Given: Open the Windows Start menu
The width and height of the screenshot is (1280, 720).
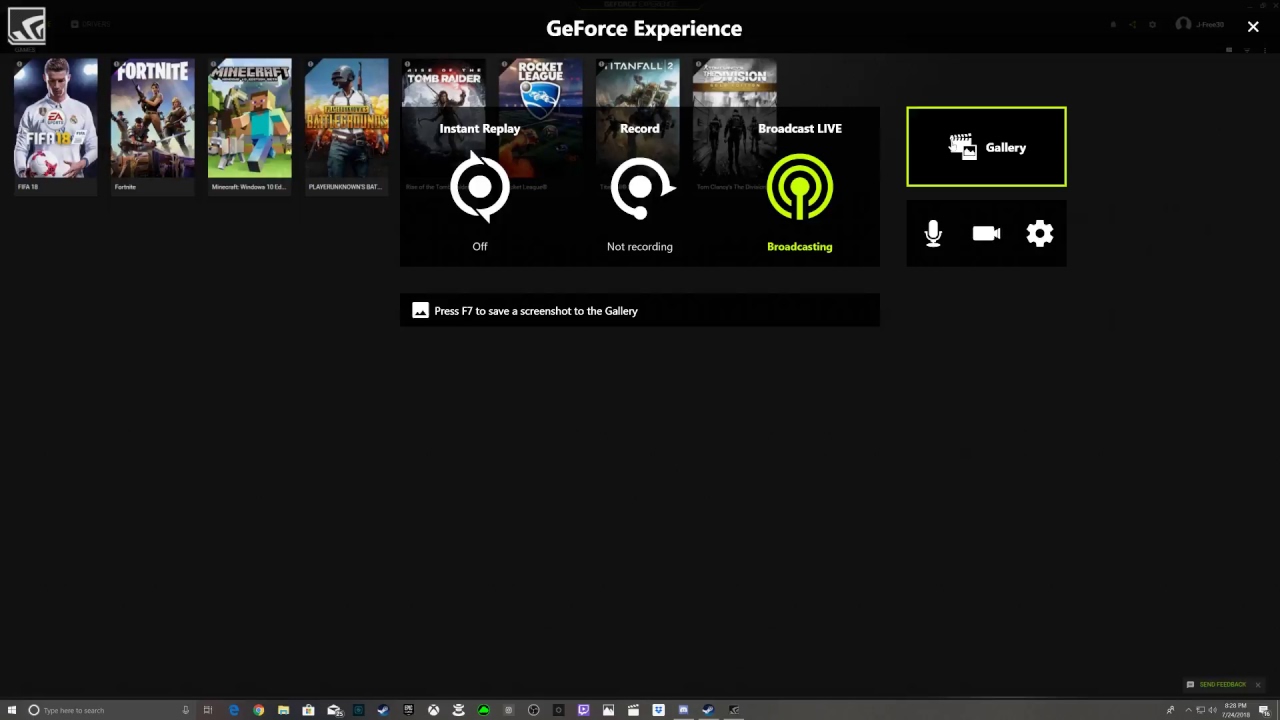Looking at the screenshot, I should pyautogui.click(x=12, y=710).
